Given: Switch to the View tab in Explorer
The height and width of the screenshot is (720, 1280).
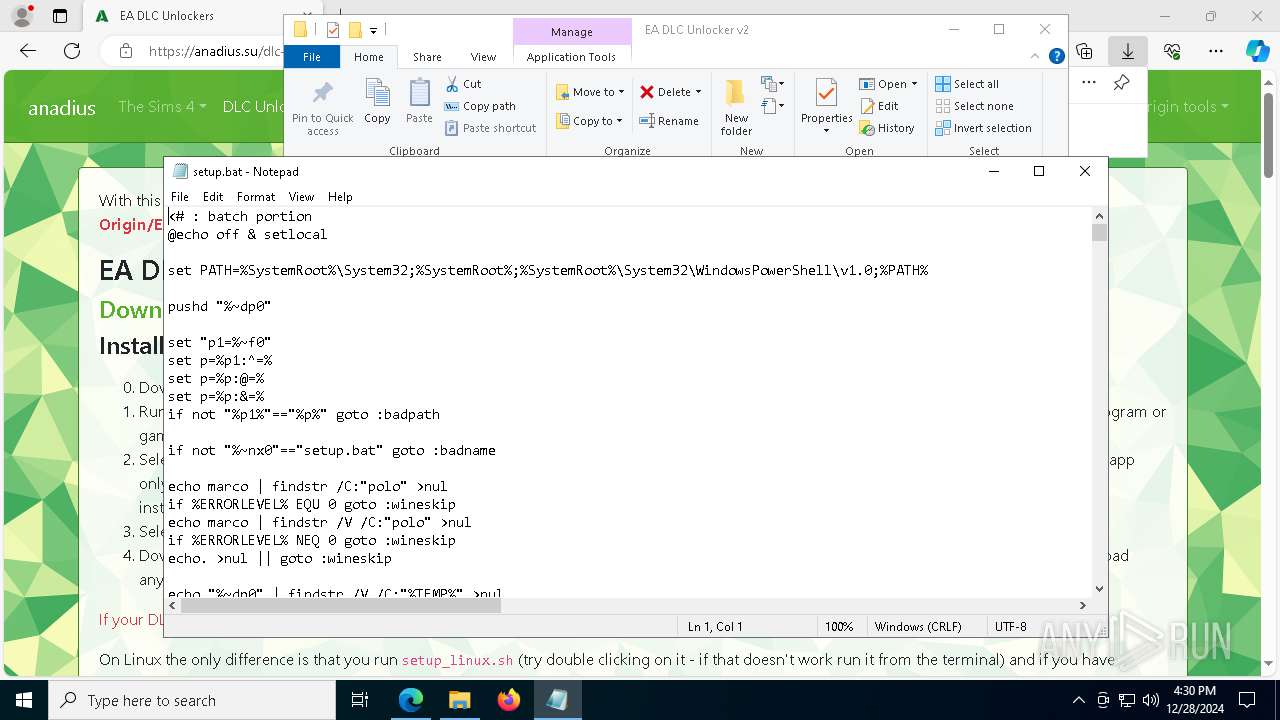Looking at the screenshot, I should (483, 57).
